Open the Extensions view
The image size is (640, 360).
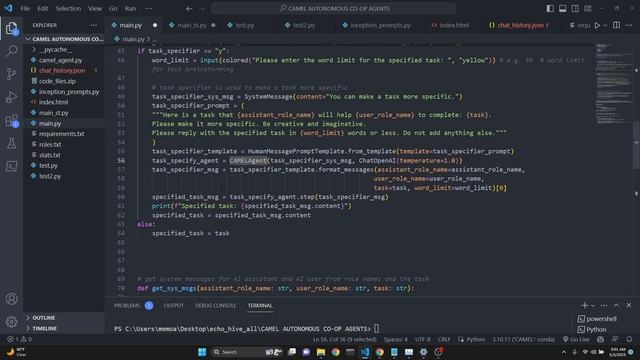(x=11, y=120)
